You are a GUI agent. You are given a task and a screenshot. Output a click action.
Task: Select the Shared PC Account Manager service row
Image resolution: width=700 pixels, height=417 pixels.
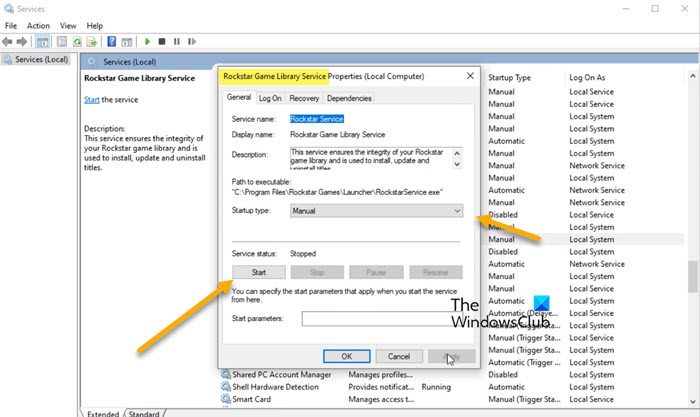click(452, 375)
